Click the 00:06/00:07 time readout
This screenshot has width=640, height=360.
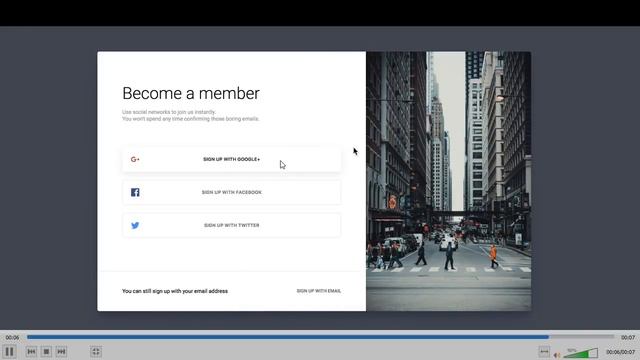[x=620, y=352]
